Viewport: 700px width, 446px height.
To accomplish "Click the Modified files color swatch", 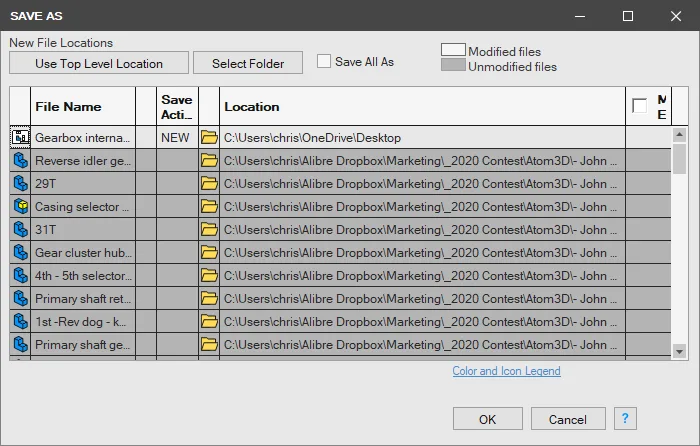I will pyautogui.click(x=453, y=50).
